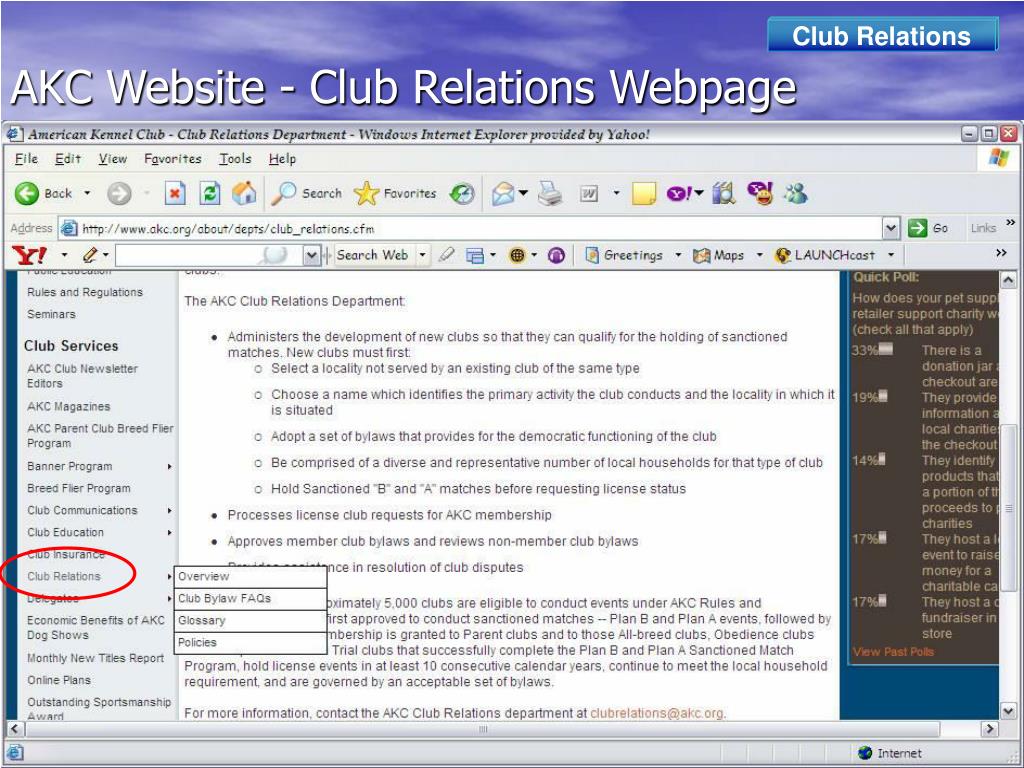1024x768 pixels.
Task: Select Overview in Club Relations flyout
Action: point(251,577)
